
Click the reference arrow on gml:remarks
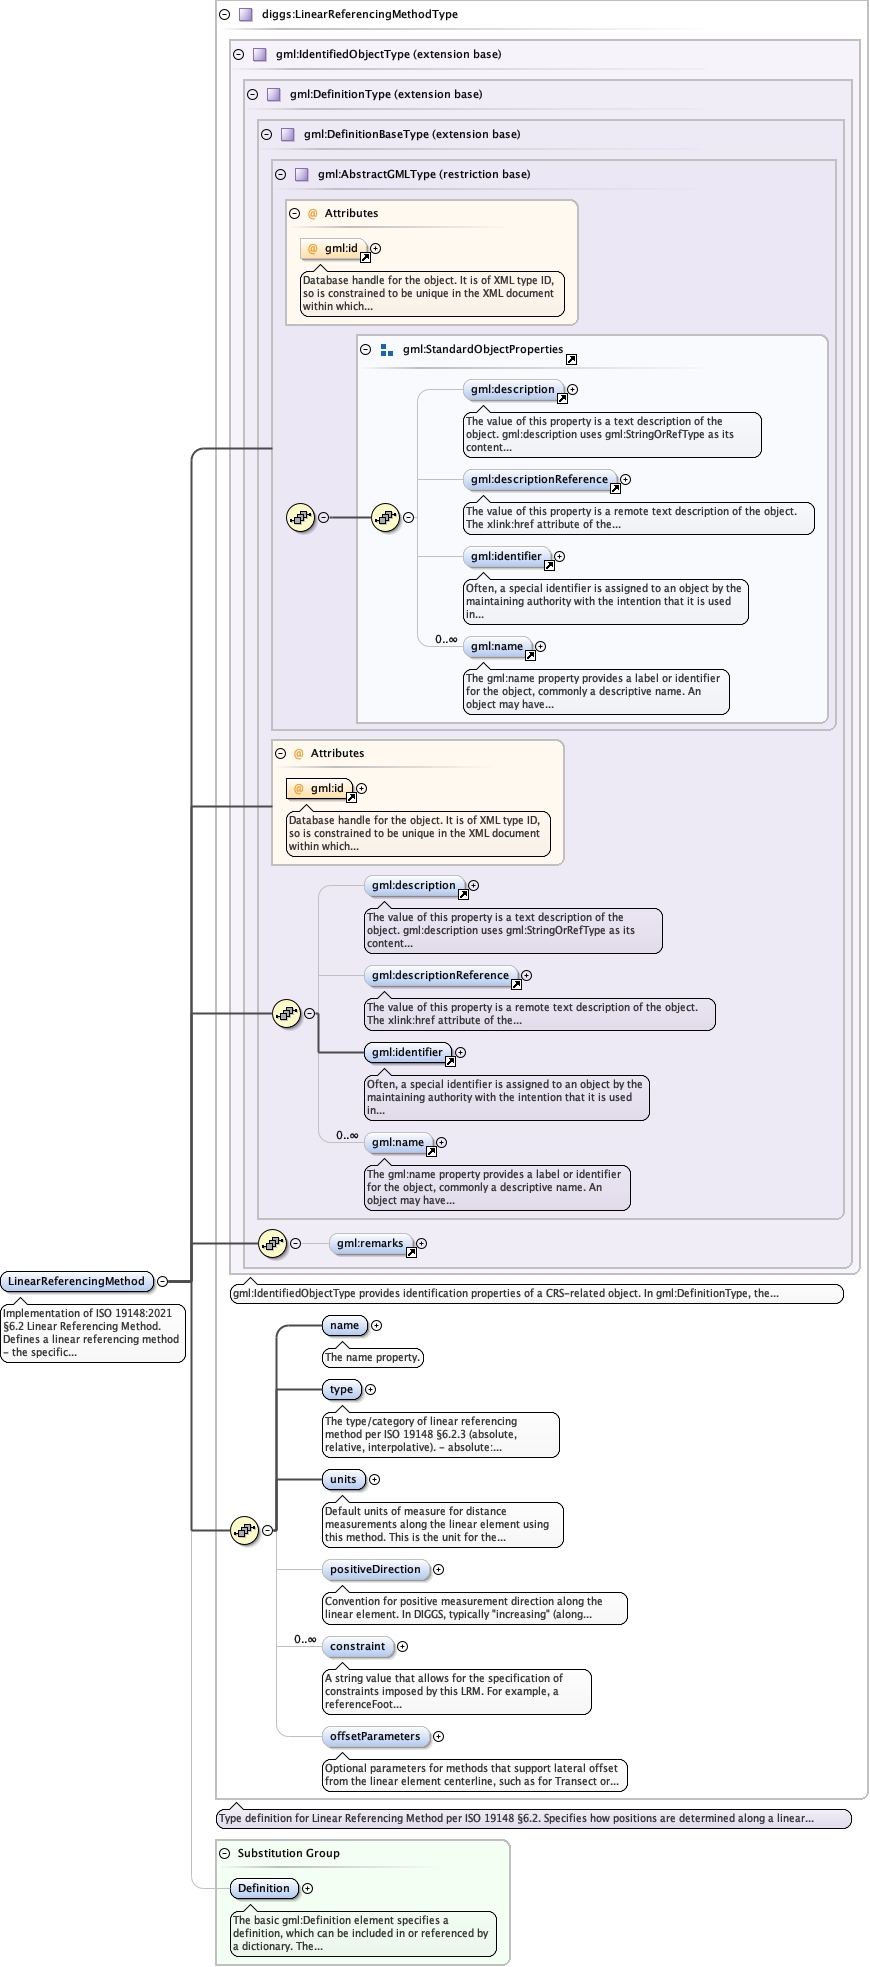411,1251
